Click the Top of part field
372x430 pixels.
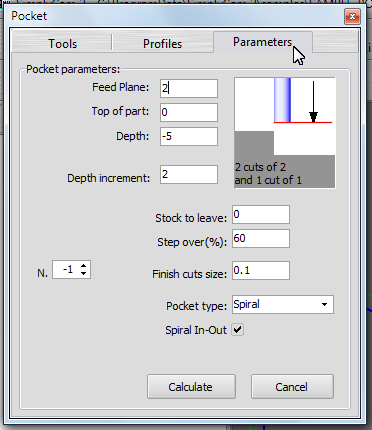click(189, 112)
